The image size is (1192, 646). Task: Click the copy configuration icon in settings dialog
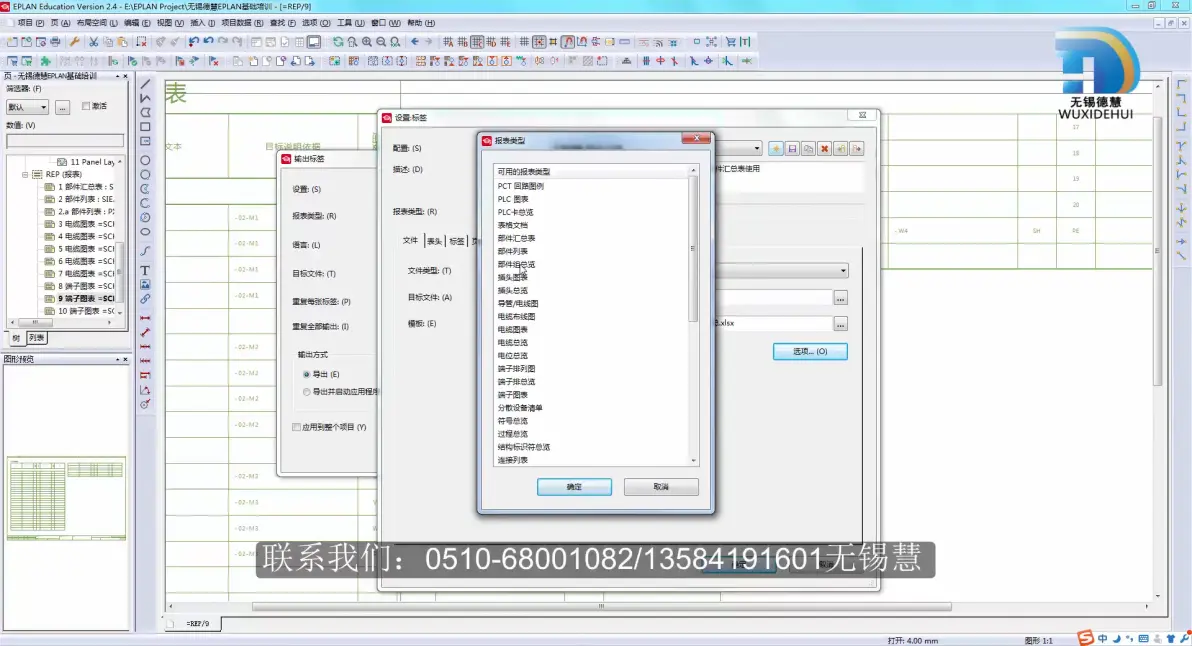[x=808, y=149]
